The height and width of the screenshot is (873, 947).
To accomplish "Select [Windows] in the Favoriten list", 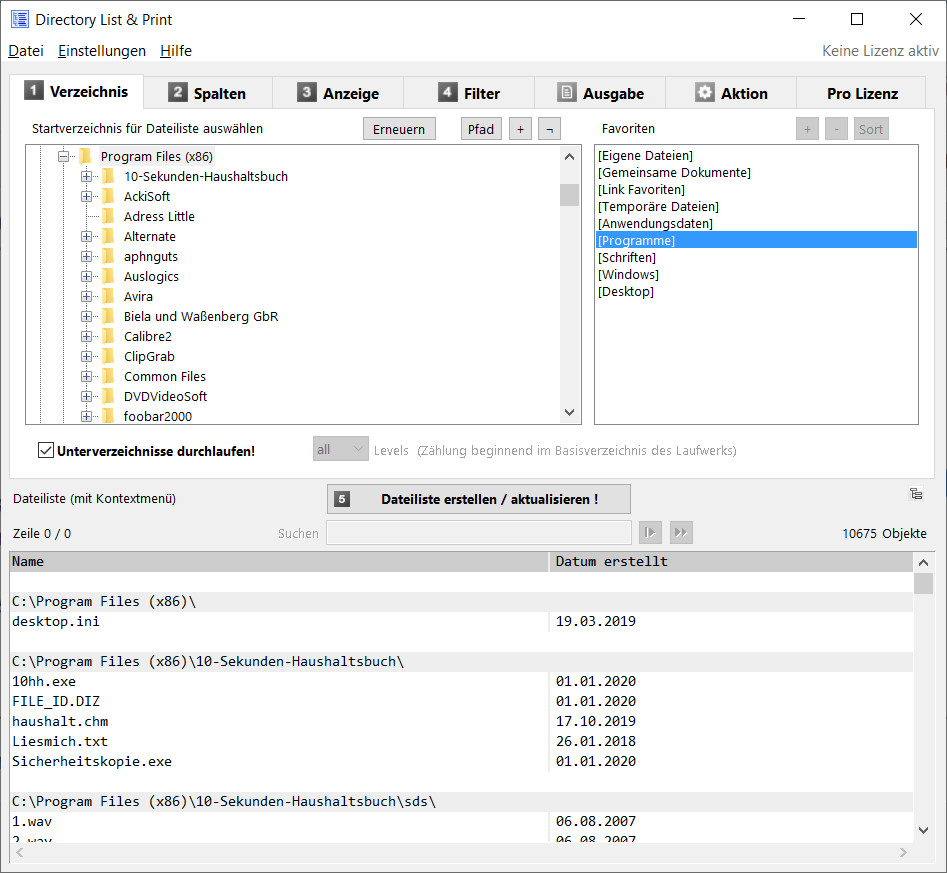I will pyautogui.click(x=628, y=275).
